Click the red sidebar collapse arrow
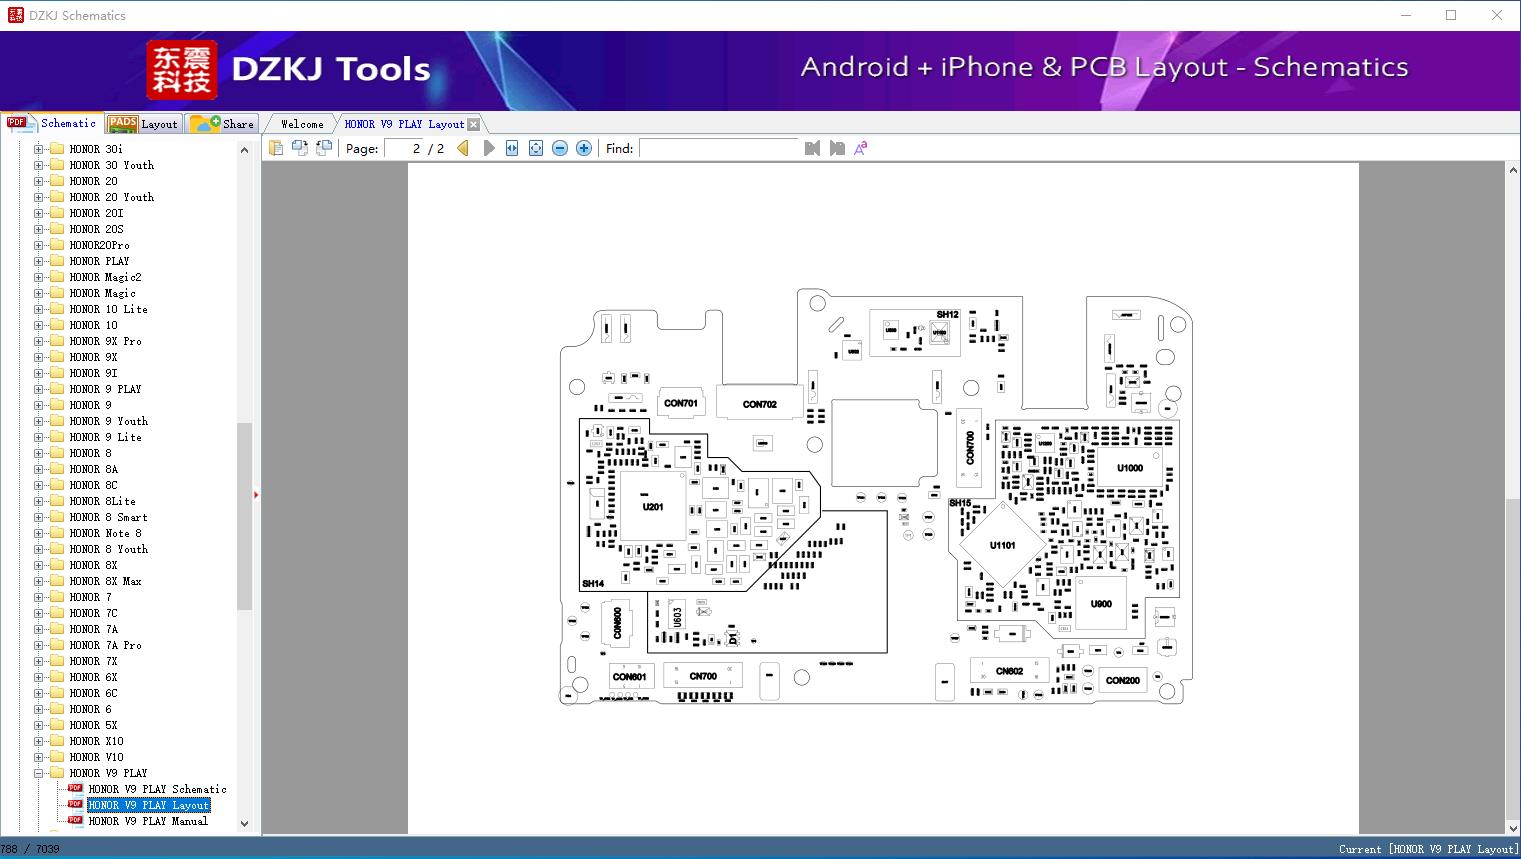The image size is (1521, 859). pos(256,495)
